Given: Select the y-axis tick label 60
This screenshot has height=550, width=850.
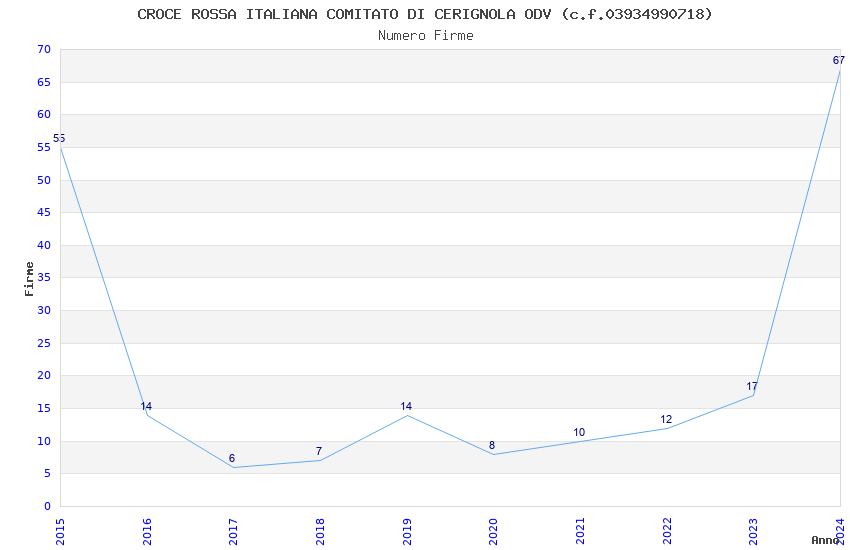Looking at the screenshot, I should 44,114.
